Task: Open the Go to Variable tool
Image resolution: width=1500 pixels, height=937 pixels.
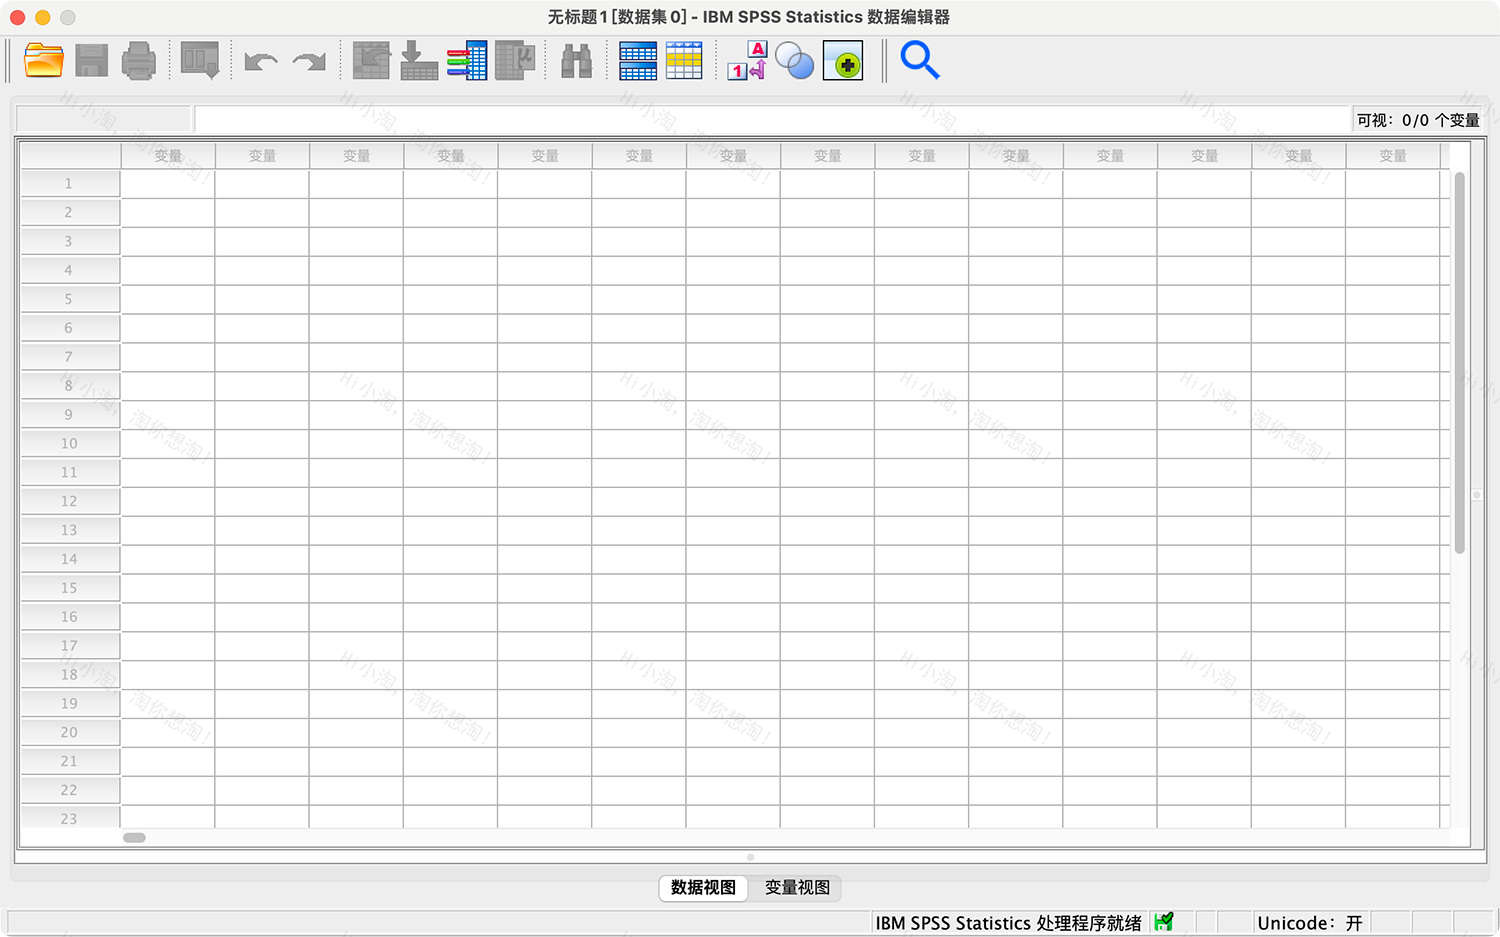Action: (418, 60)
